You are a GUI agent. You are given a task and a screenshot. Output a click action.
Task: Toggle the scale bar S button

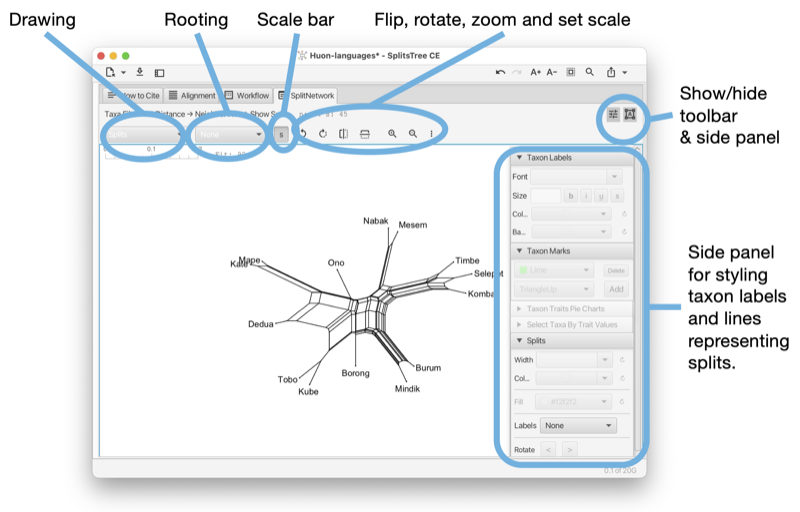(281, 135)
